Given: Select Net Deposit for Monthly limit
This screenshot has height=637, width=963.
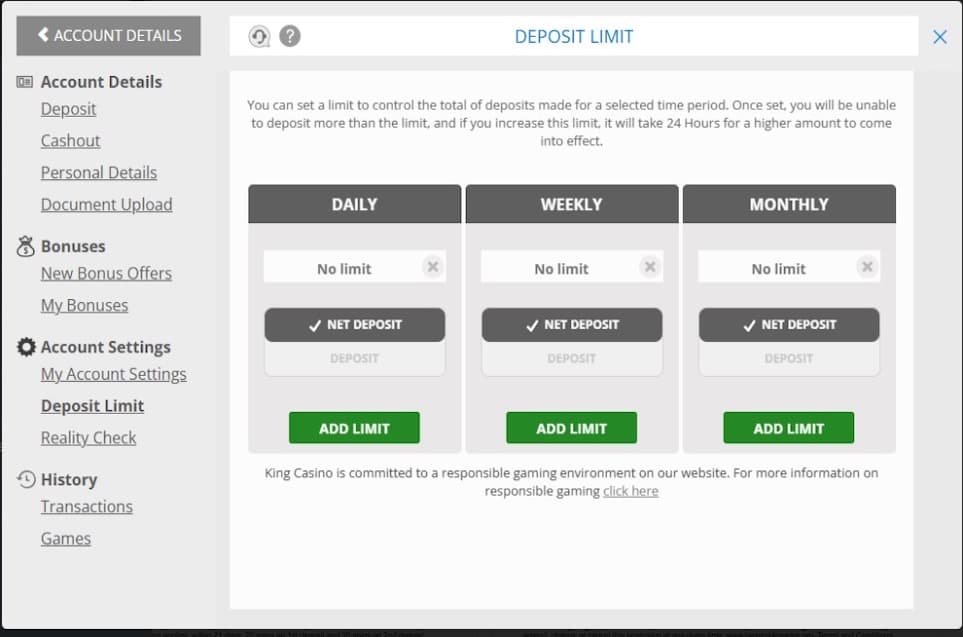Looking at the screenshot, I should tap(789, 325).
